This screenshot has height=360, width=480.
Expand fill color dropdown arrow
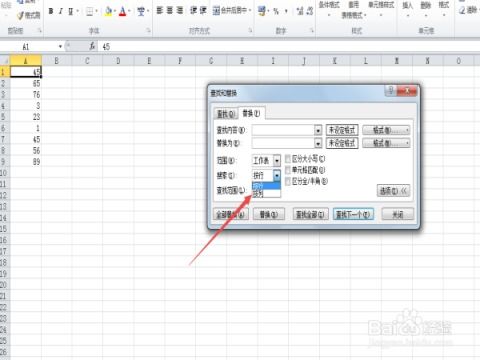115,12
